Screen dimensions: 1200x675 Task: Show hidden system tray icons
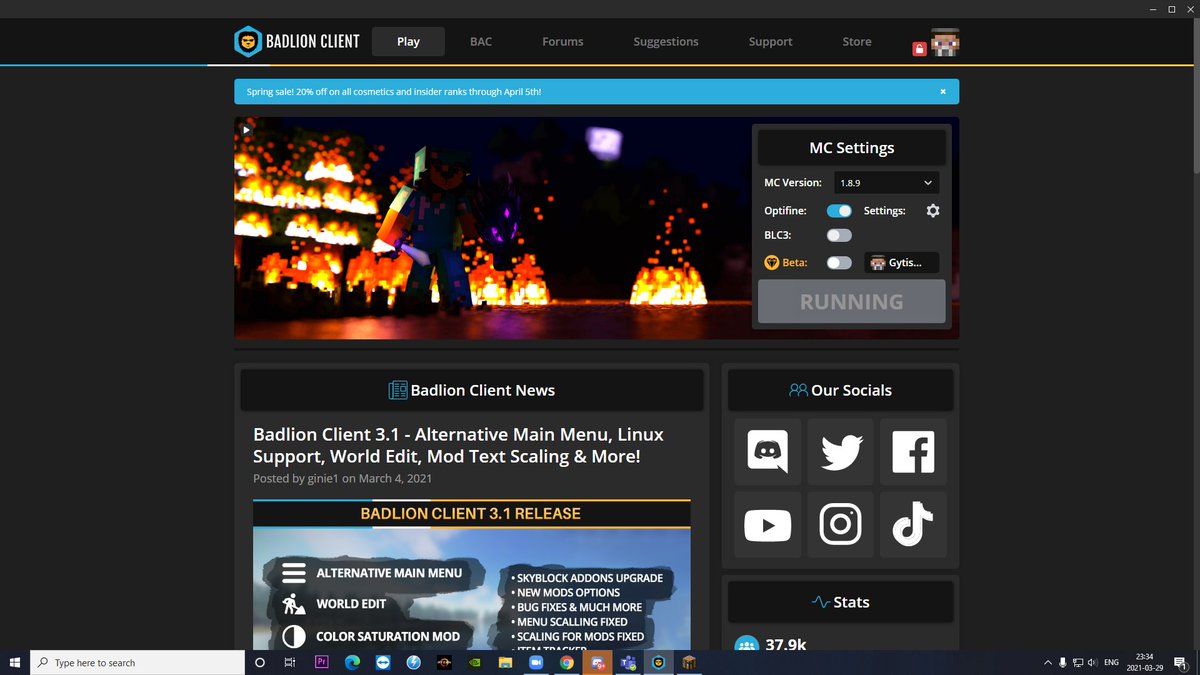[x=1047, y=662]
